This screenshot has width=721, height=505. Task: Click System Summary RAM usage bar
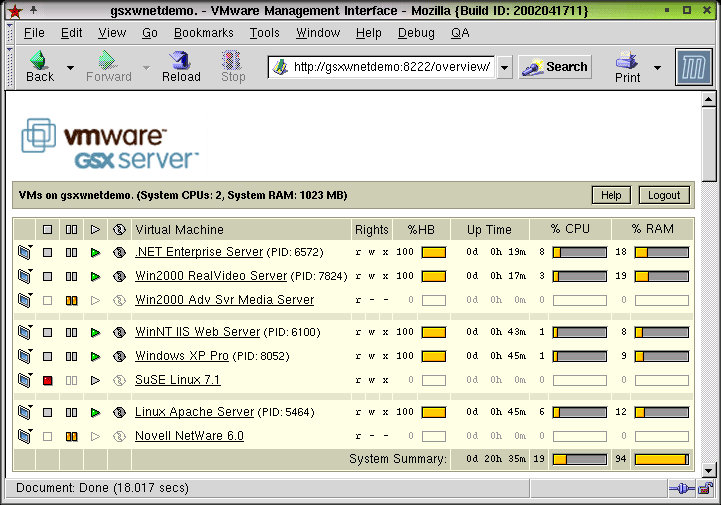click(x=662, y=459)
